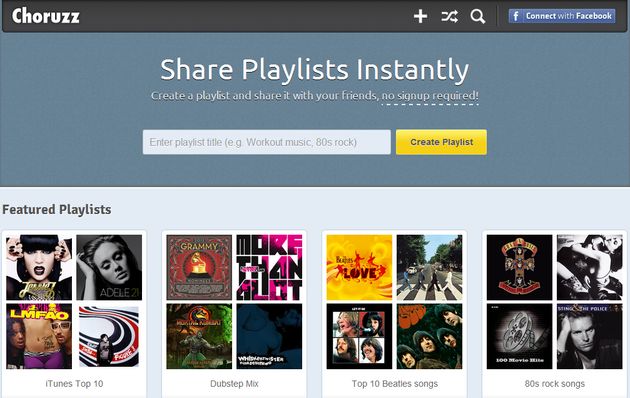Click the Choruzz logo
Viewport: 630px width, 398px height.
(x=45, y=16)
